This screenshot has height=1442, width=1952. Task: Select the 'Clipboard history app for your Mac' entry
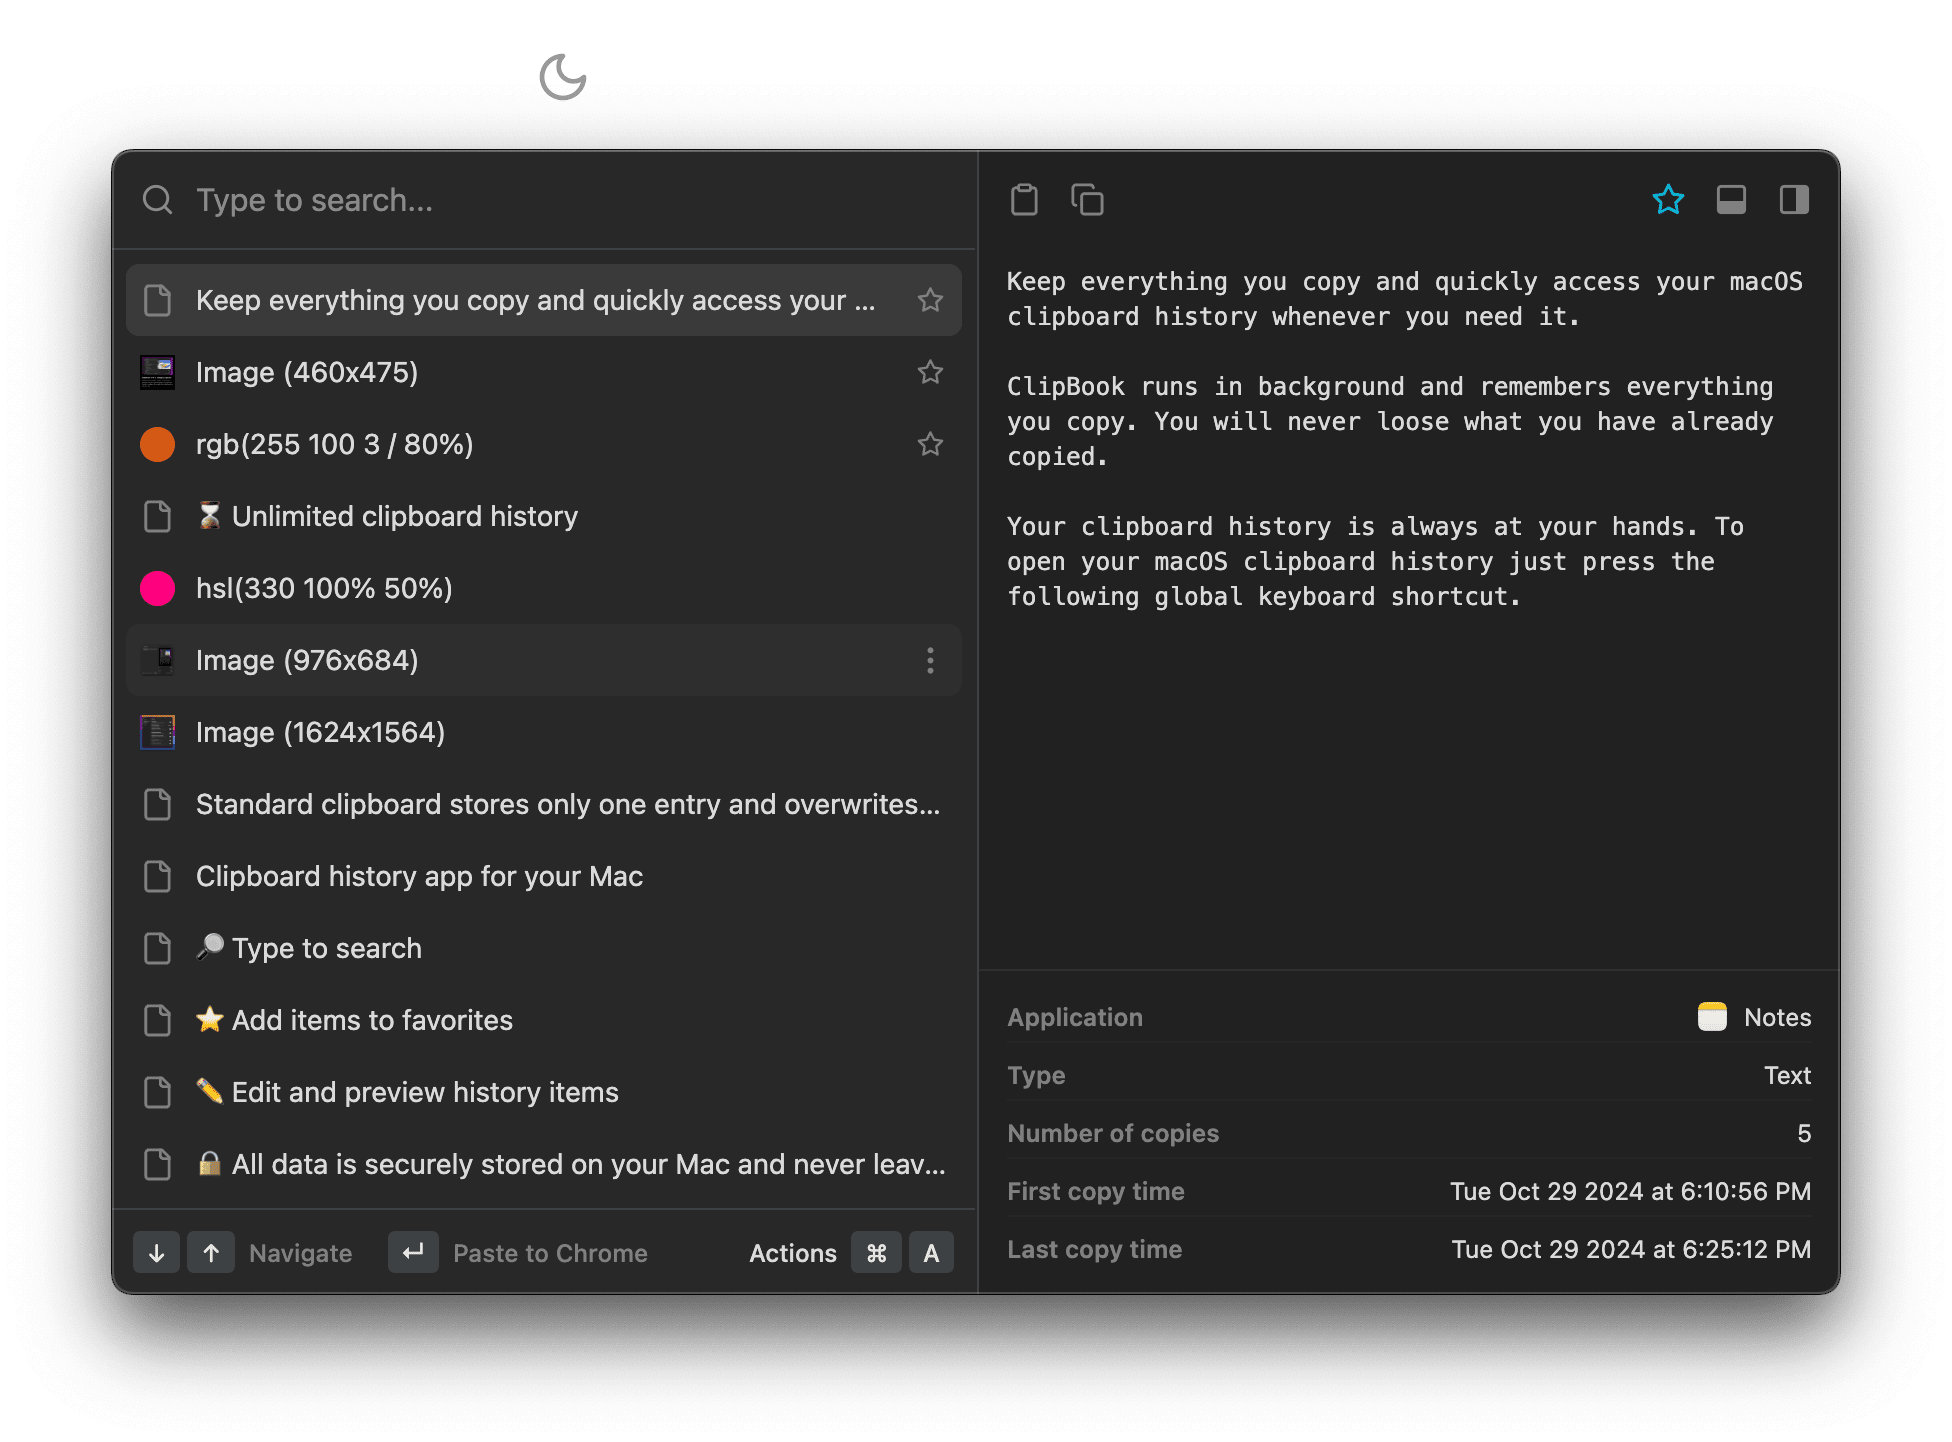(419, 876)
